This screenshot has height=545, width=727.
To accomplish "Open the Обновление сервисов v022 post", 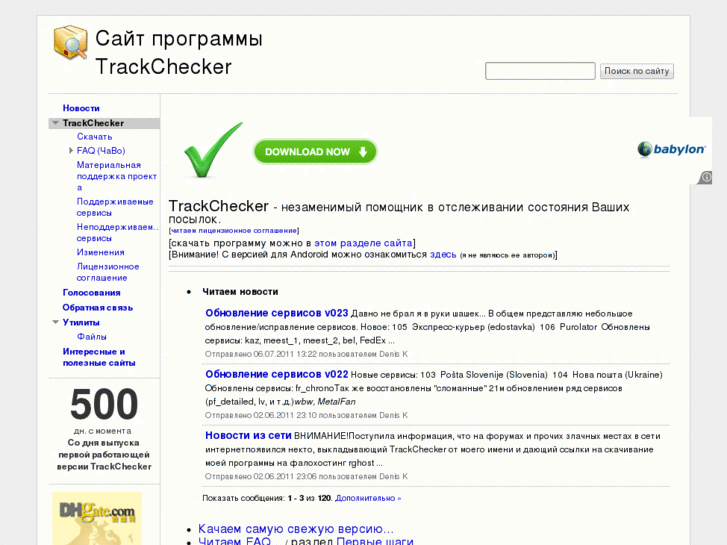I will (277, 374).
